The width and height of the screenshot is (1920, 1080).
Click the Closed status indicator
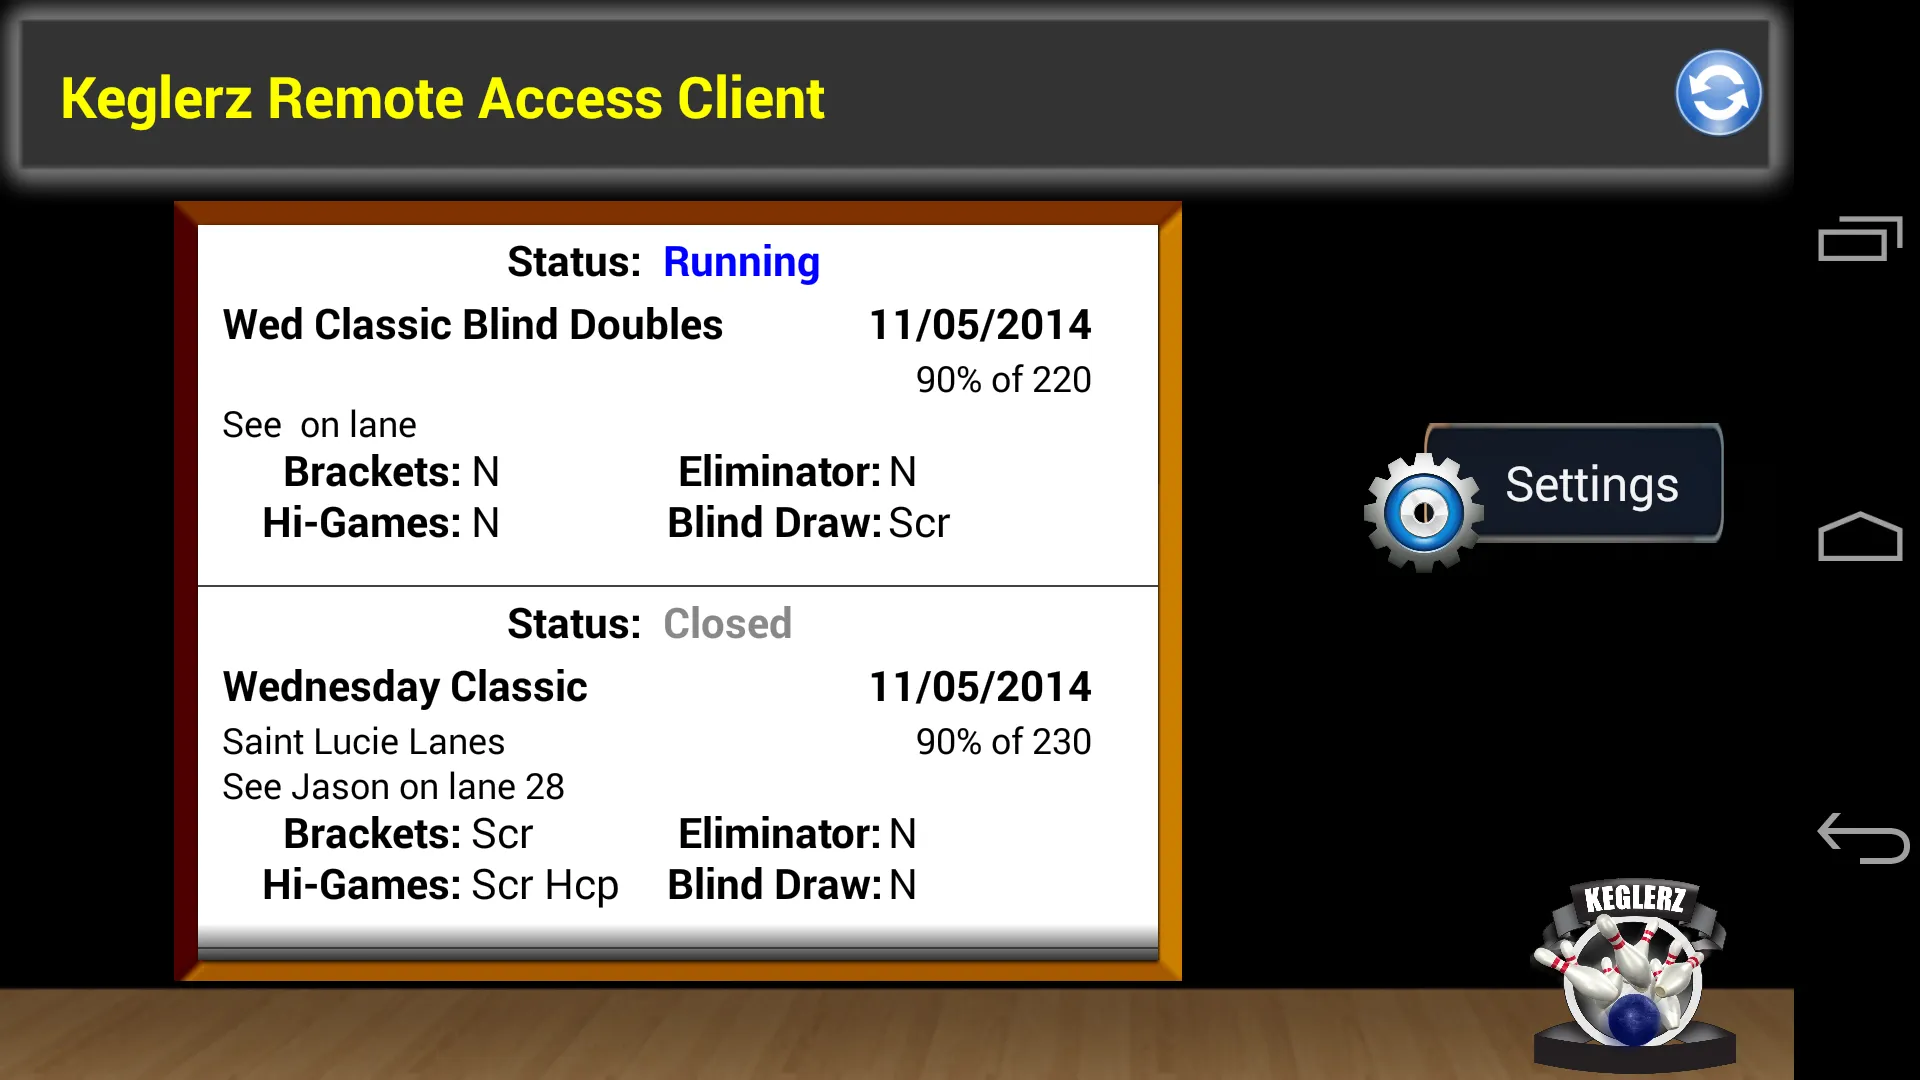coord(727,622)
